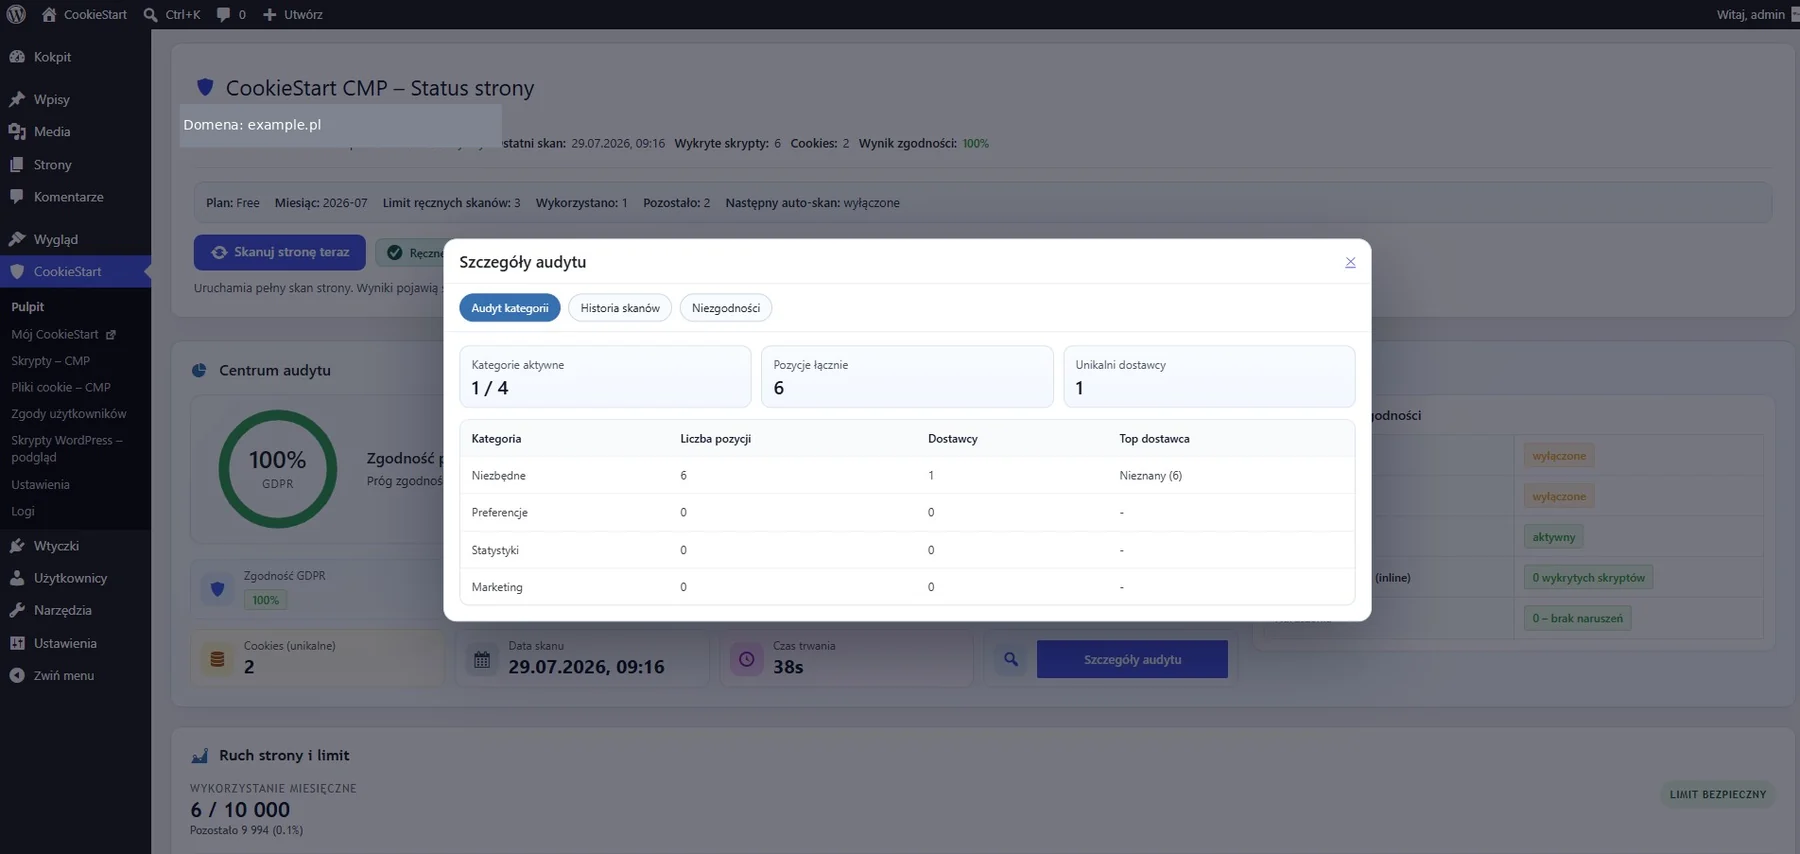Click the plus icon next to Utwórz
This screenshot has width=1800, height=854.
(269, 14)
